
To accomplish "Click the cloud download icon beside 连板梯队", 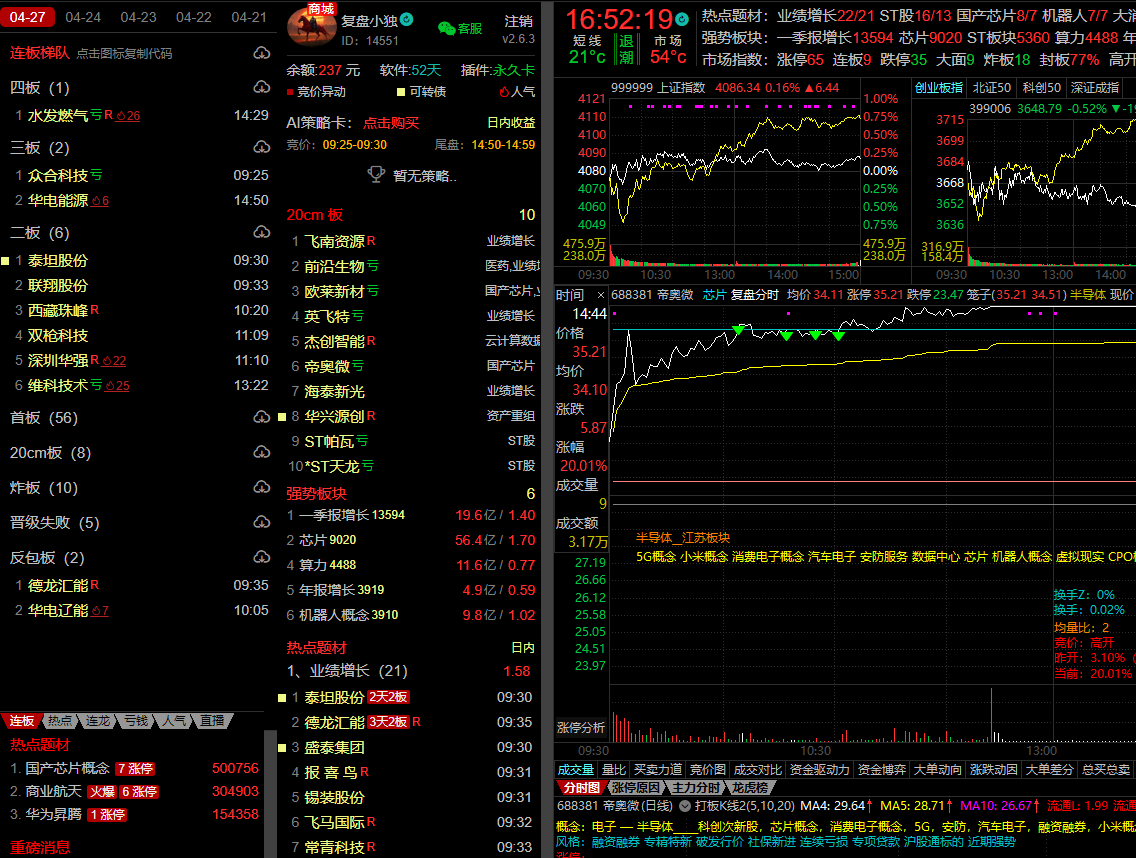I will click(261, 53).
